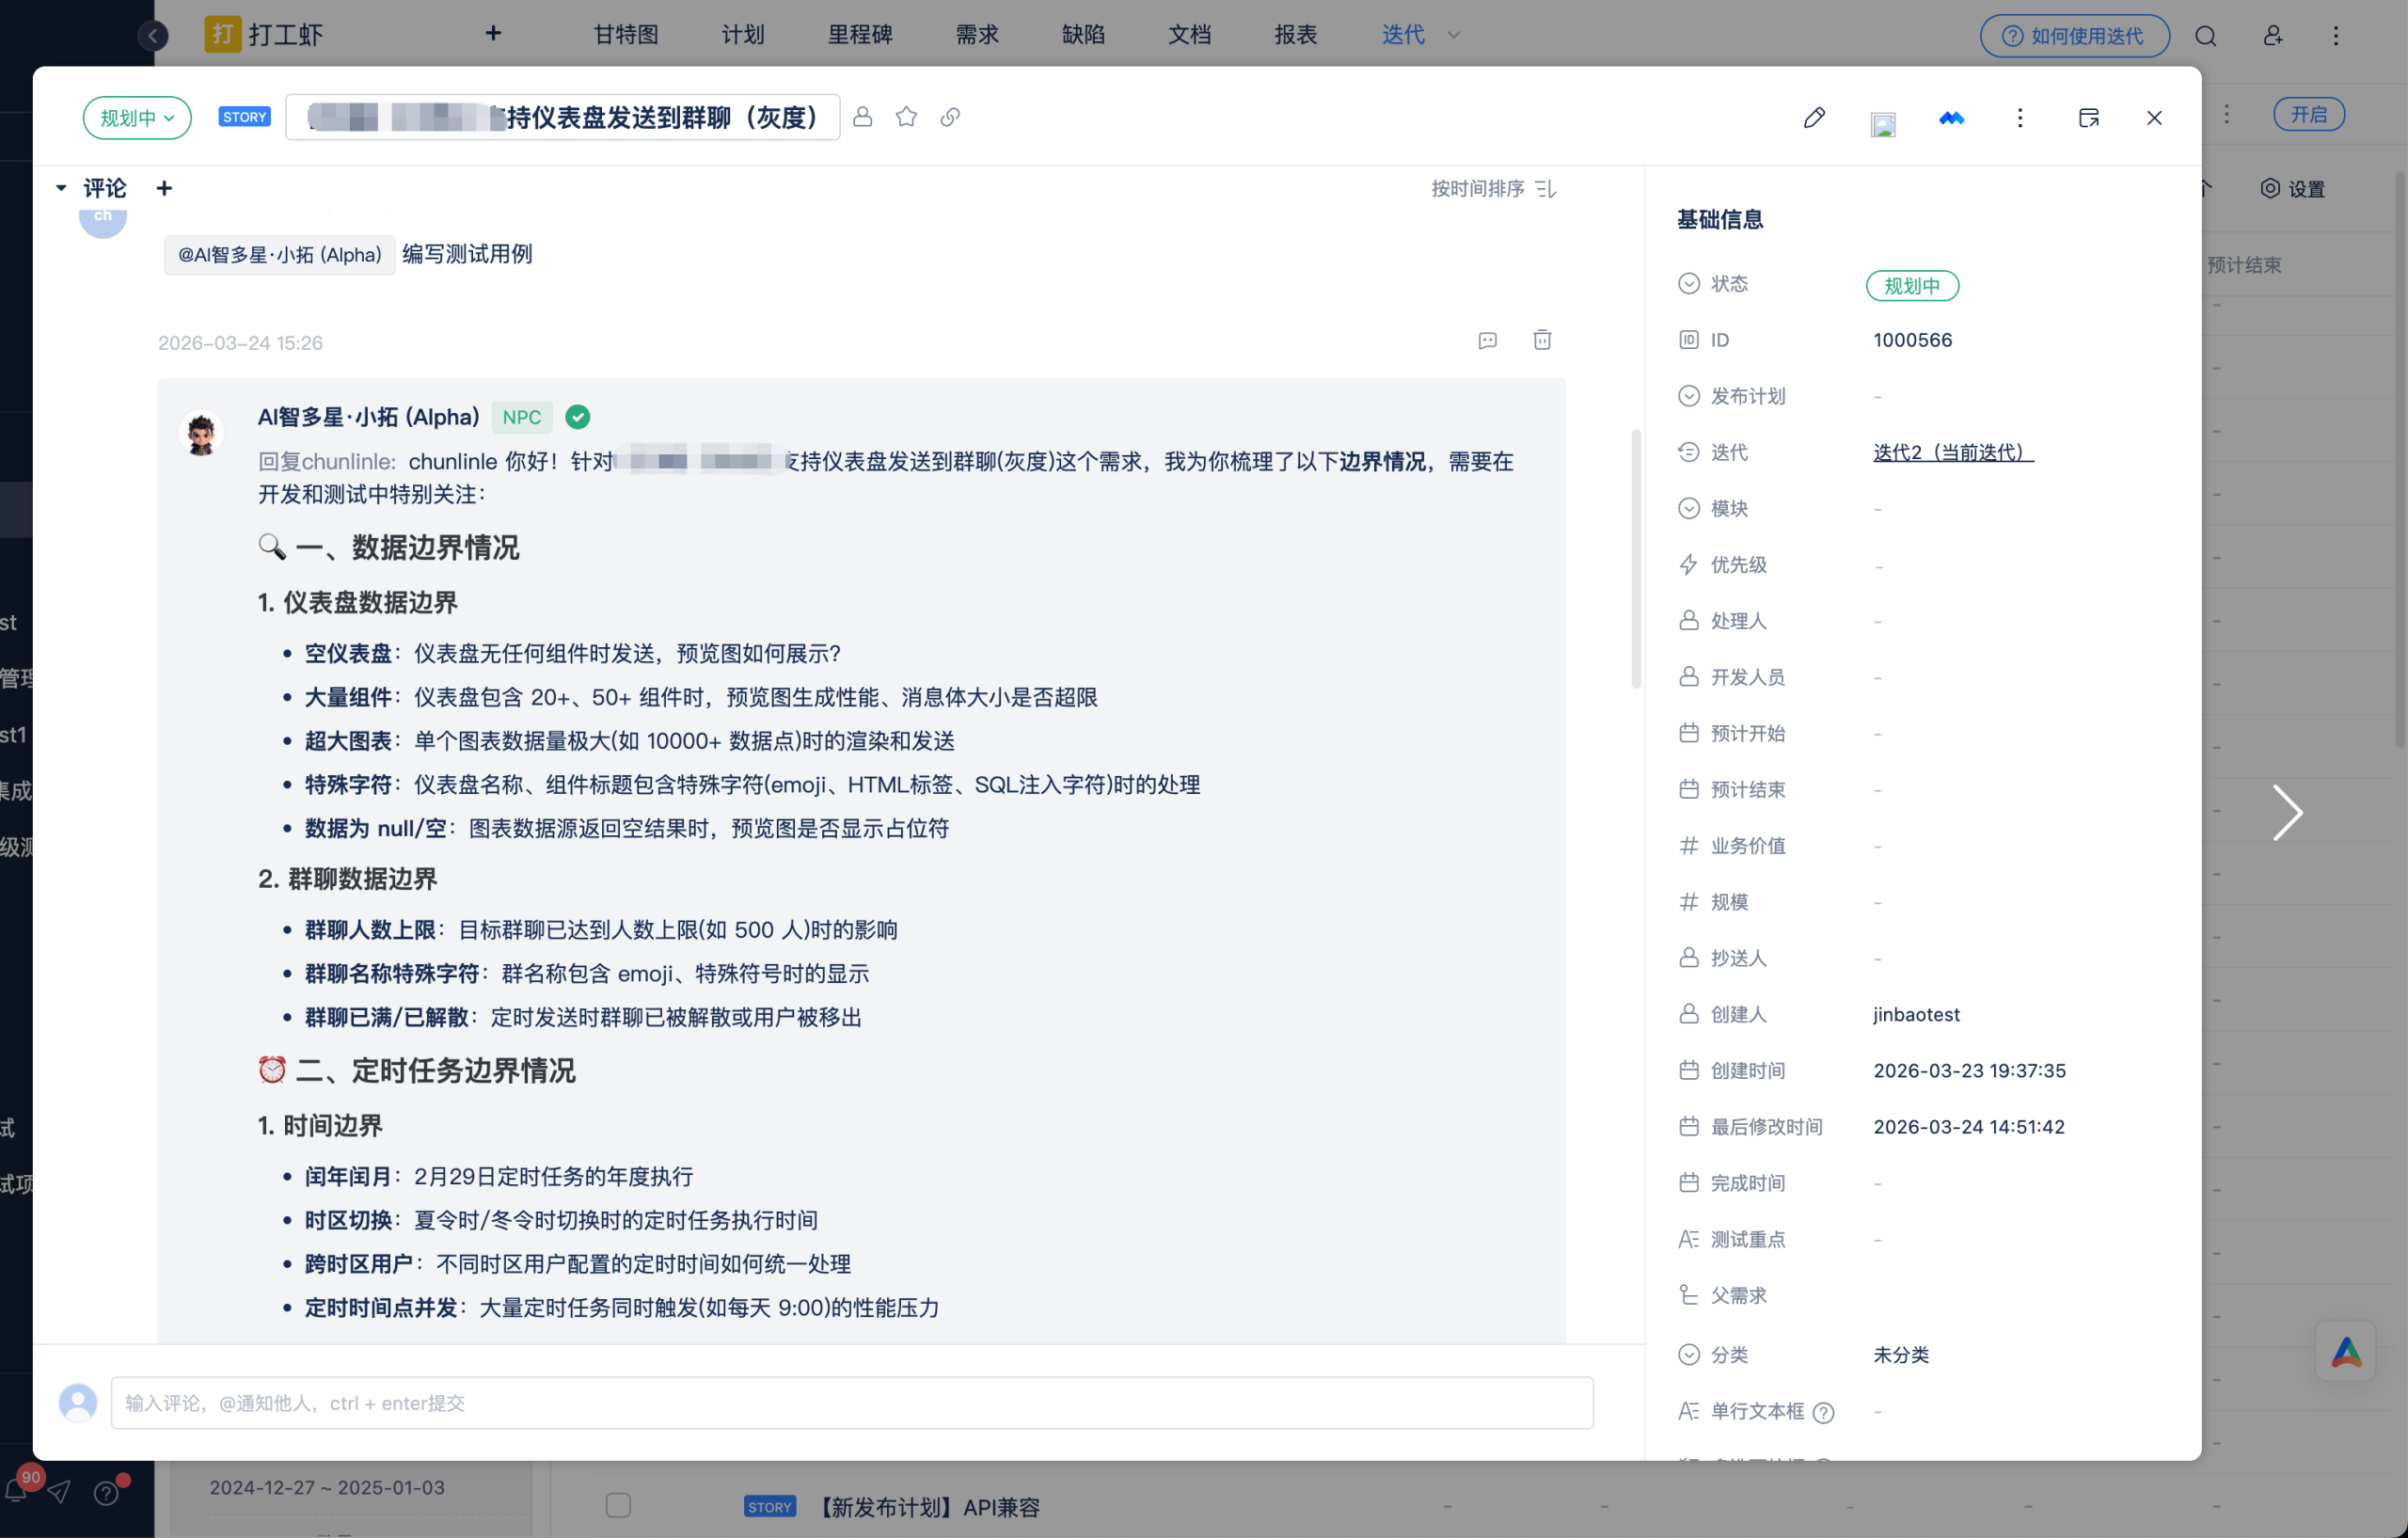This screenshot has height=1538, width=2408.
Task: Check the API兼容 story checkbox
Action: (x=618, y=1505)
